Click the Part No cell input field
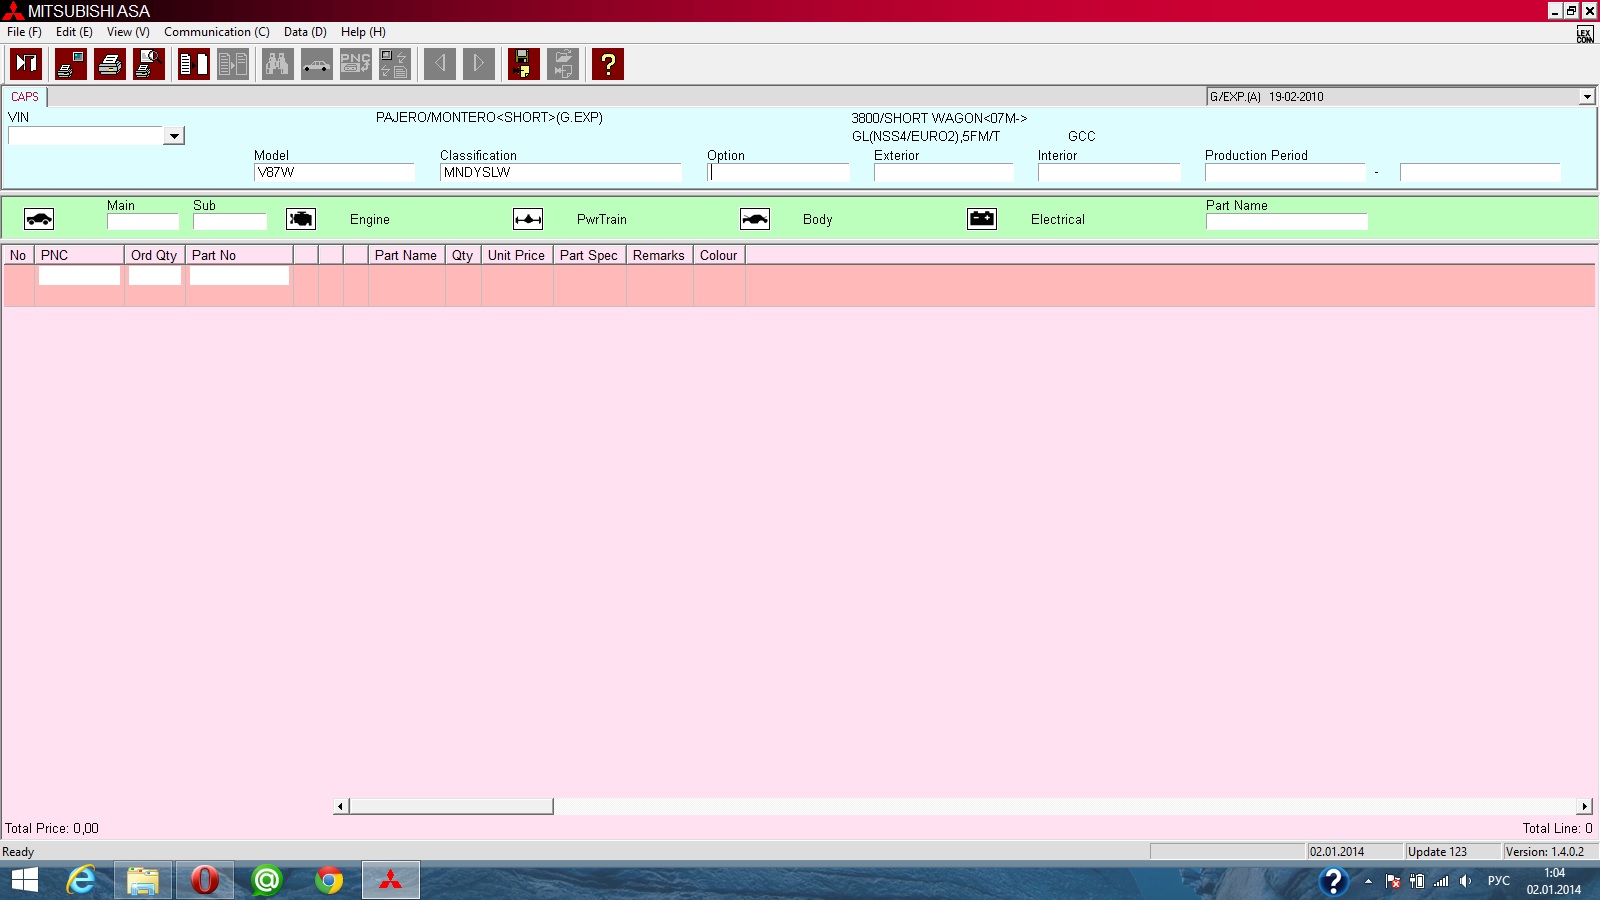This screenshot has width=1600, height=900. (x=239, y=276)
